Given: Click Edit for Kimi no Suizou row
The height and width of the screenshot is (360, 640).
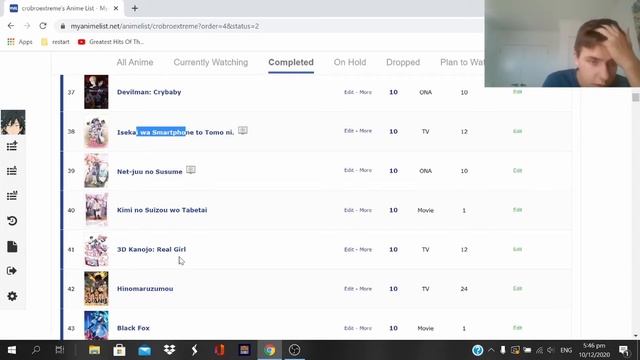Looking at the screenshot, I should pyautogui.click(x=349, y=210).
